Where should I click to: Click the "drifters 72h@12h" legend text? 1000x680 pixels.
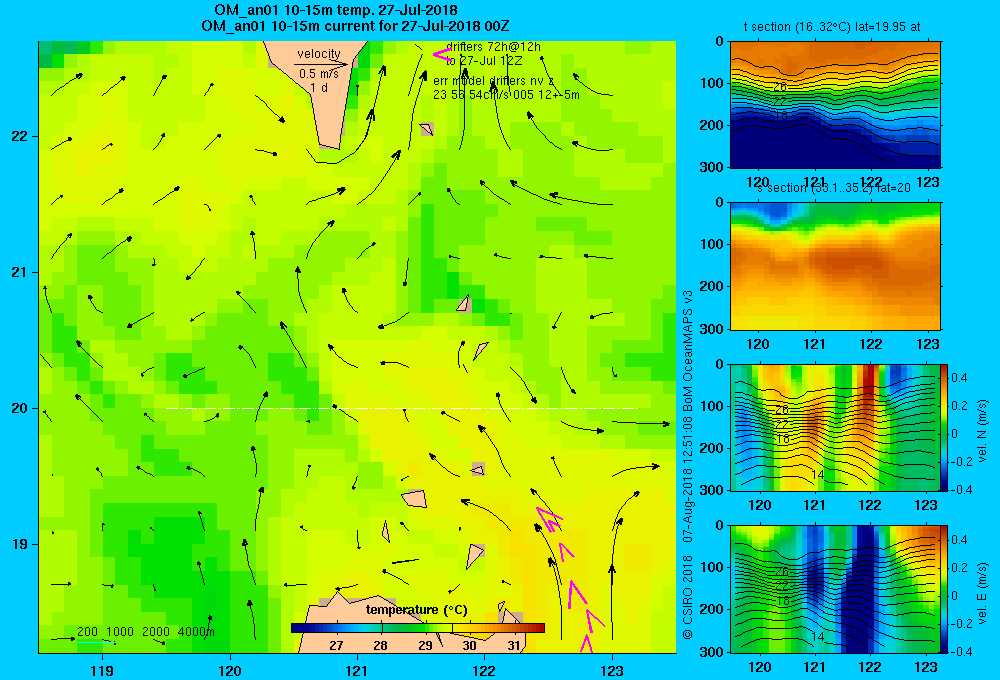[494, 47]
